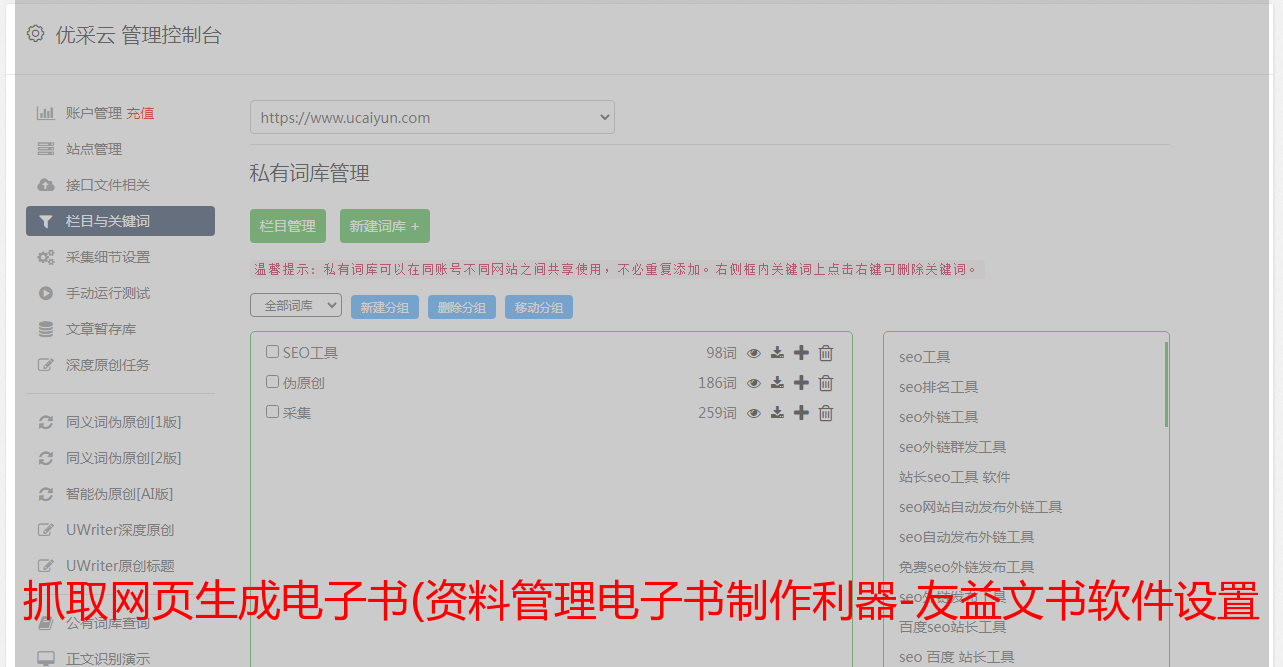View SEO工具 keywords via eye icon

754,353
